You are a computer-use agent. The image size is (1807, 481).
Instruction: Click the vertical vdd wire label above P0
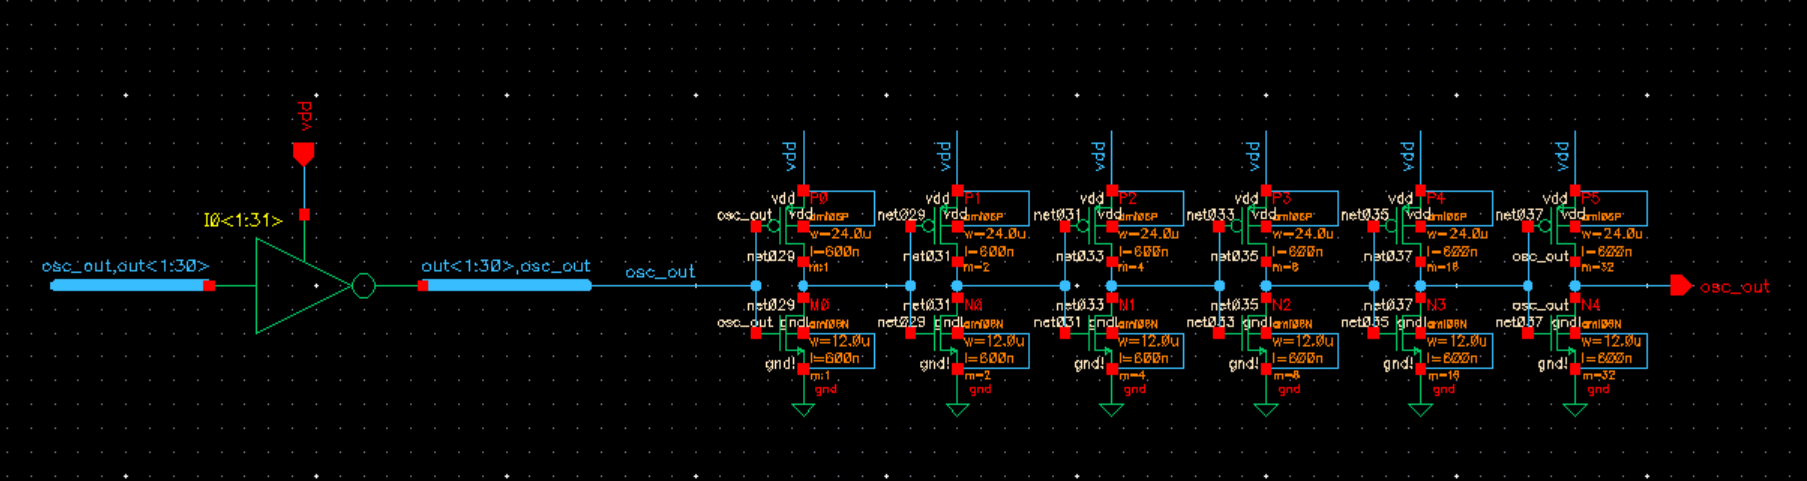[790, 155]
